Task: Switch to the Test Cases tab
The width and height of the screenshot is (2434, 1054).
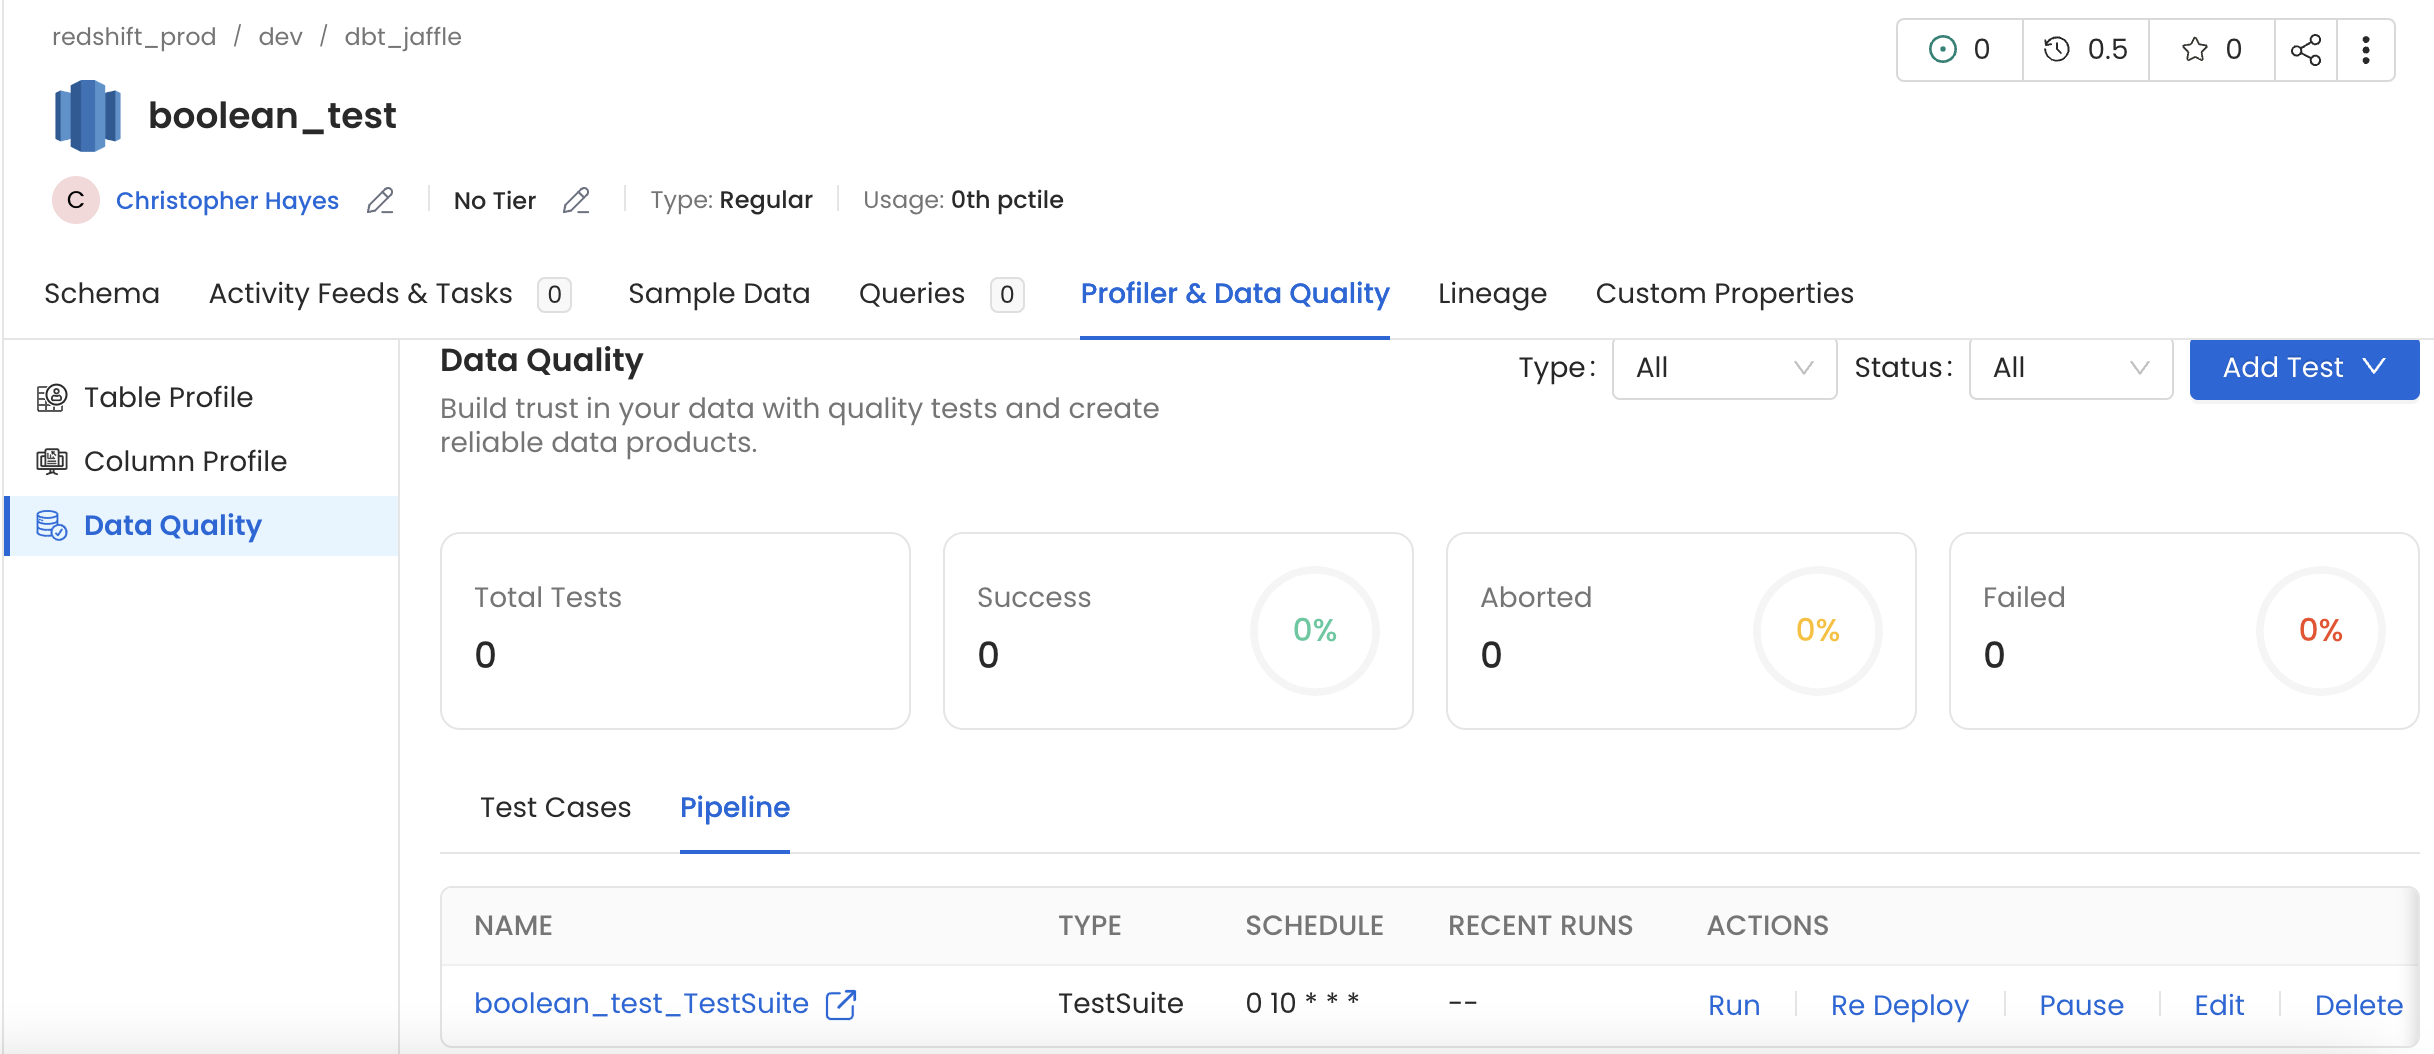Action: tap(555, 807)
